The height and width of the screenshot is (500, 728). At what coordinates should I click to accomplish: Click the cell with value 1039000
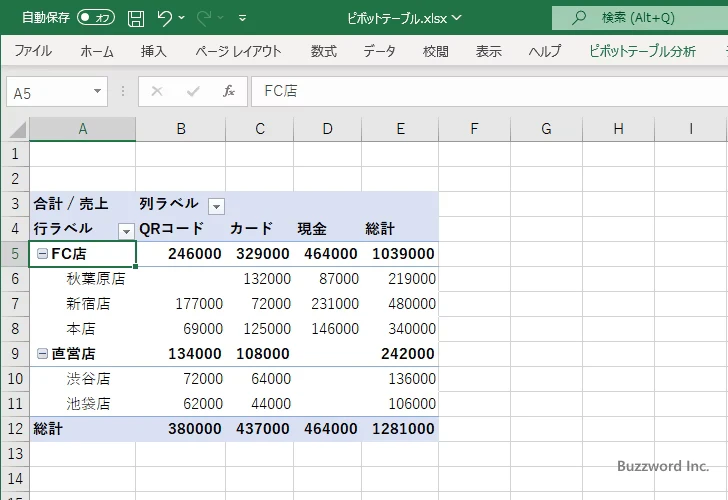[x=400, y=254]
